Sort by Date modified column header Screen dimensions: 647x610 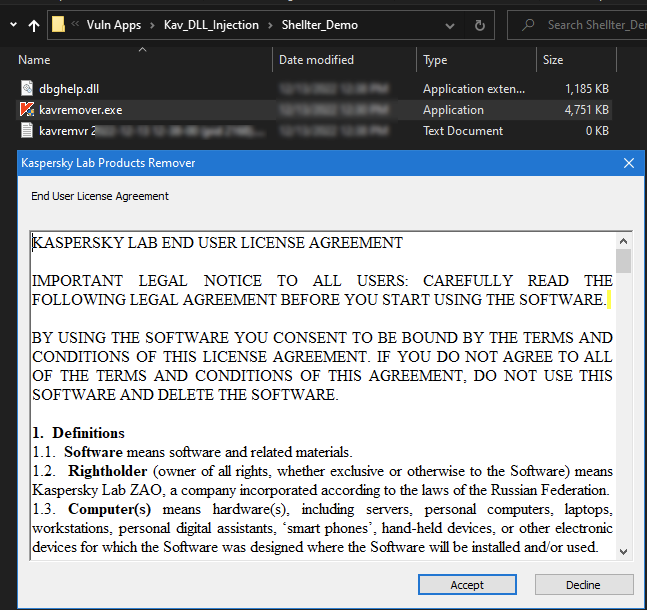tap(316, 60)
